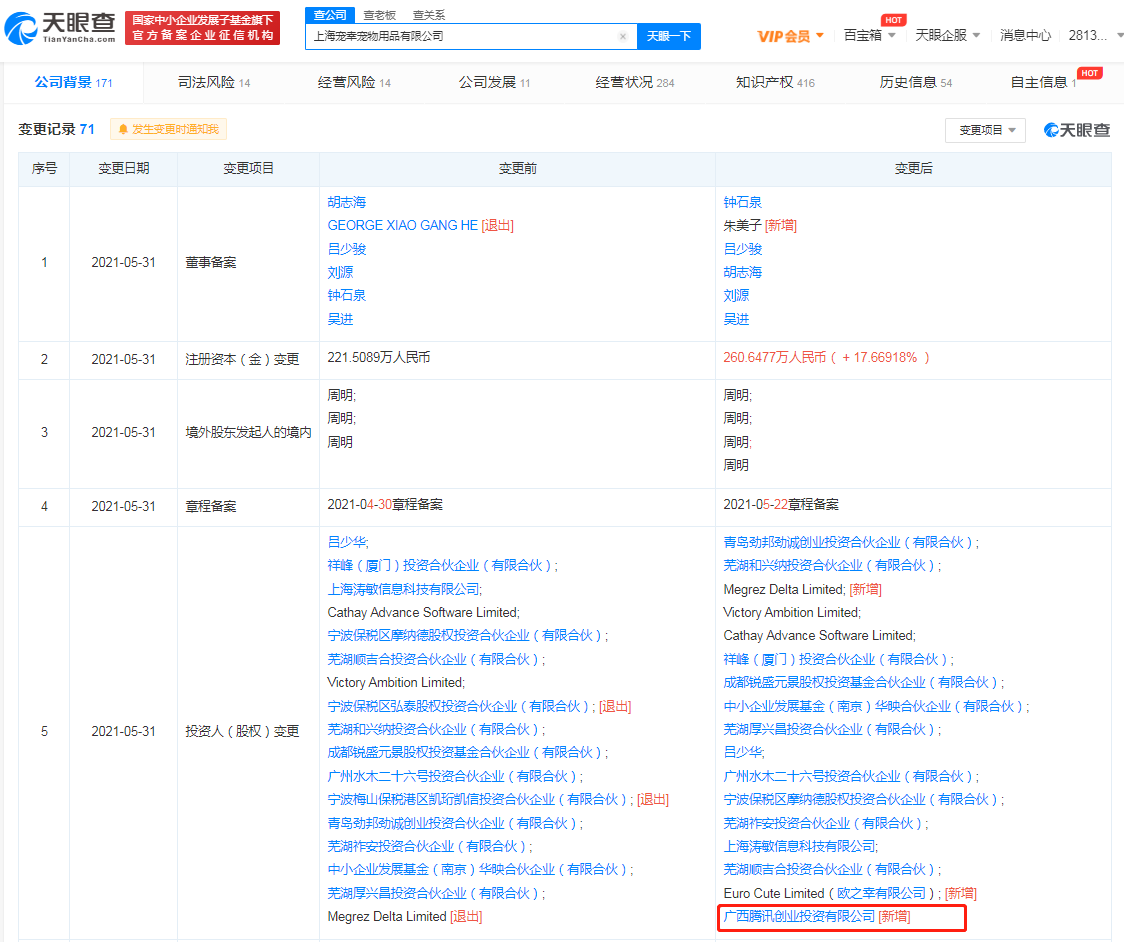The width and height of the screenshot is (1124, 942).
Task: Click the bell icon for change notifications
Action: pos(123,129)
